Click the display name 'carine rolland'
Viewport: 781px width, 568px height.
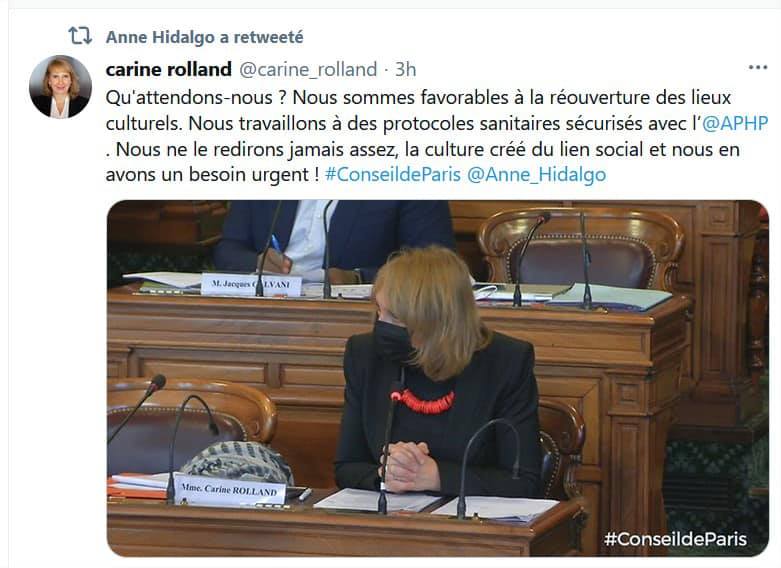click(168, 69)
